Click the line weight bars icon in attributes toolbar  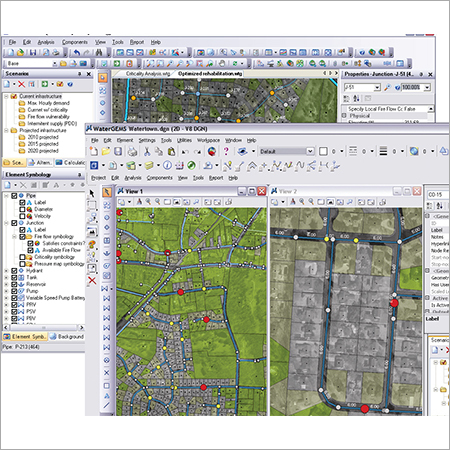pyautogui.click(x=383, y=151)
